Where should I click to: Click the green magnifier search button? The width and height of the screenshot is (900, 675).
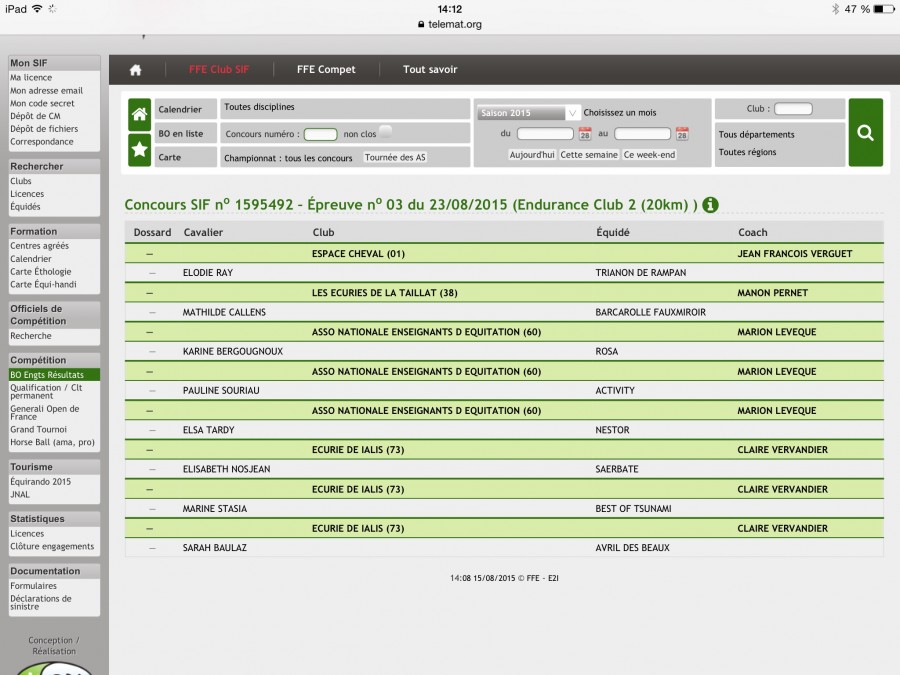[865, 133]
